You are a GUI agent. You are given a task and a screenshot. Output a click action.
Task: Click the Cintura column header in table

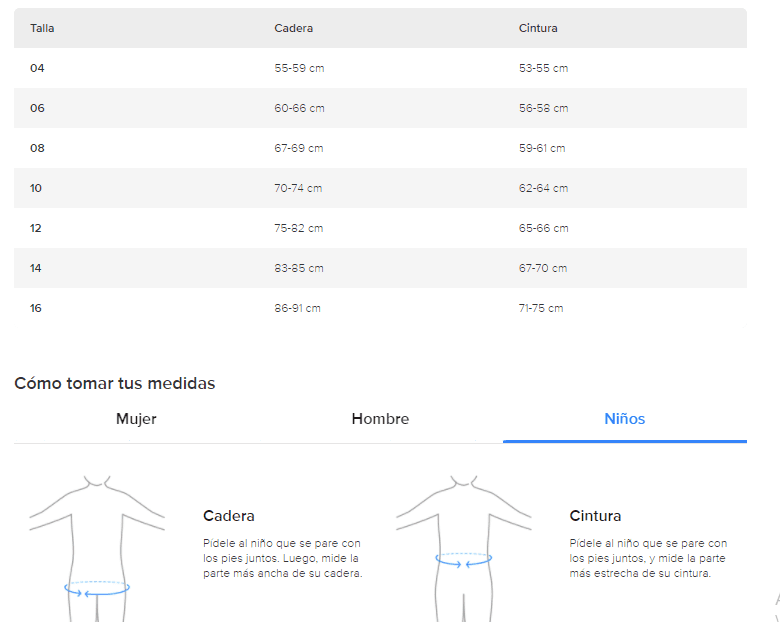tap(538, 28)
